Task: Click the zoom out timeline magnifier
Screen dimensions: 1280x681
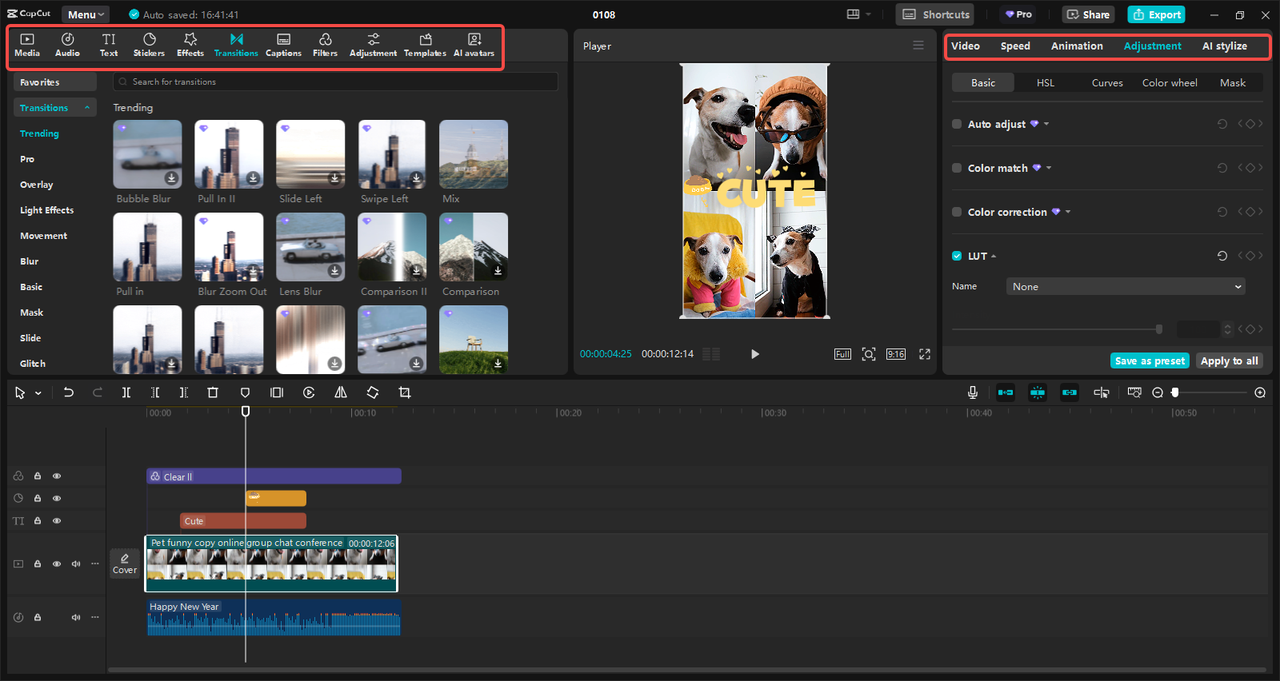Action: tap(1158, 393)
